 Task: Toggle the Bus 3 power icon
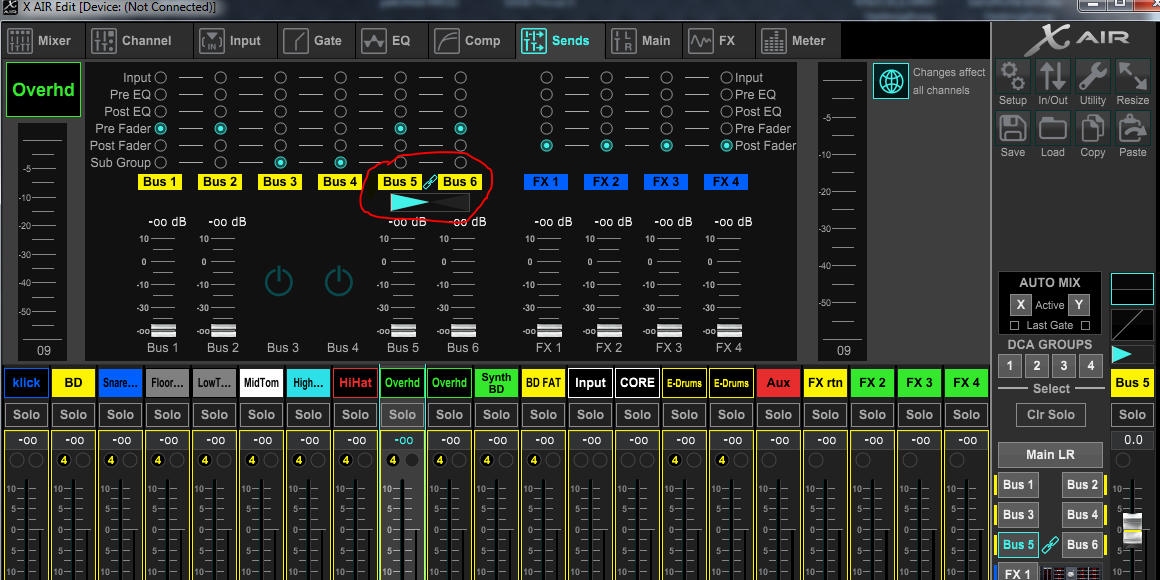click(x=279, y=281)
